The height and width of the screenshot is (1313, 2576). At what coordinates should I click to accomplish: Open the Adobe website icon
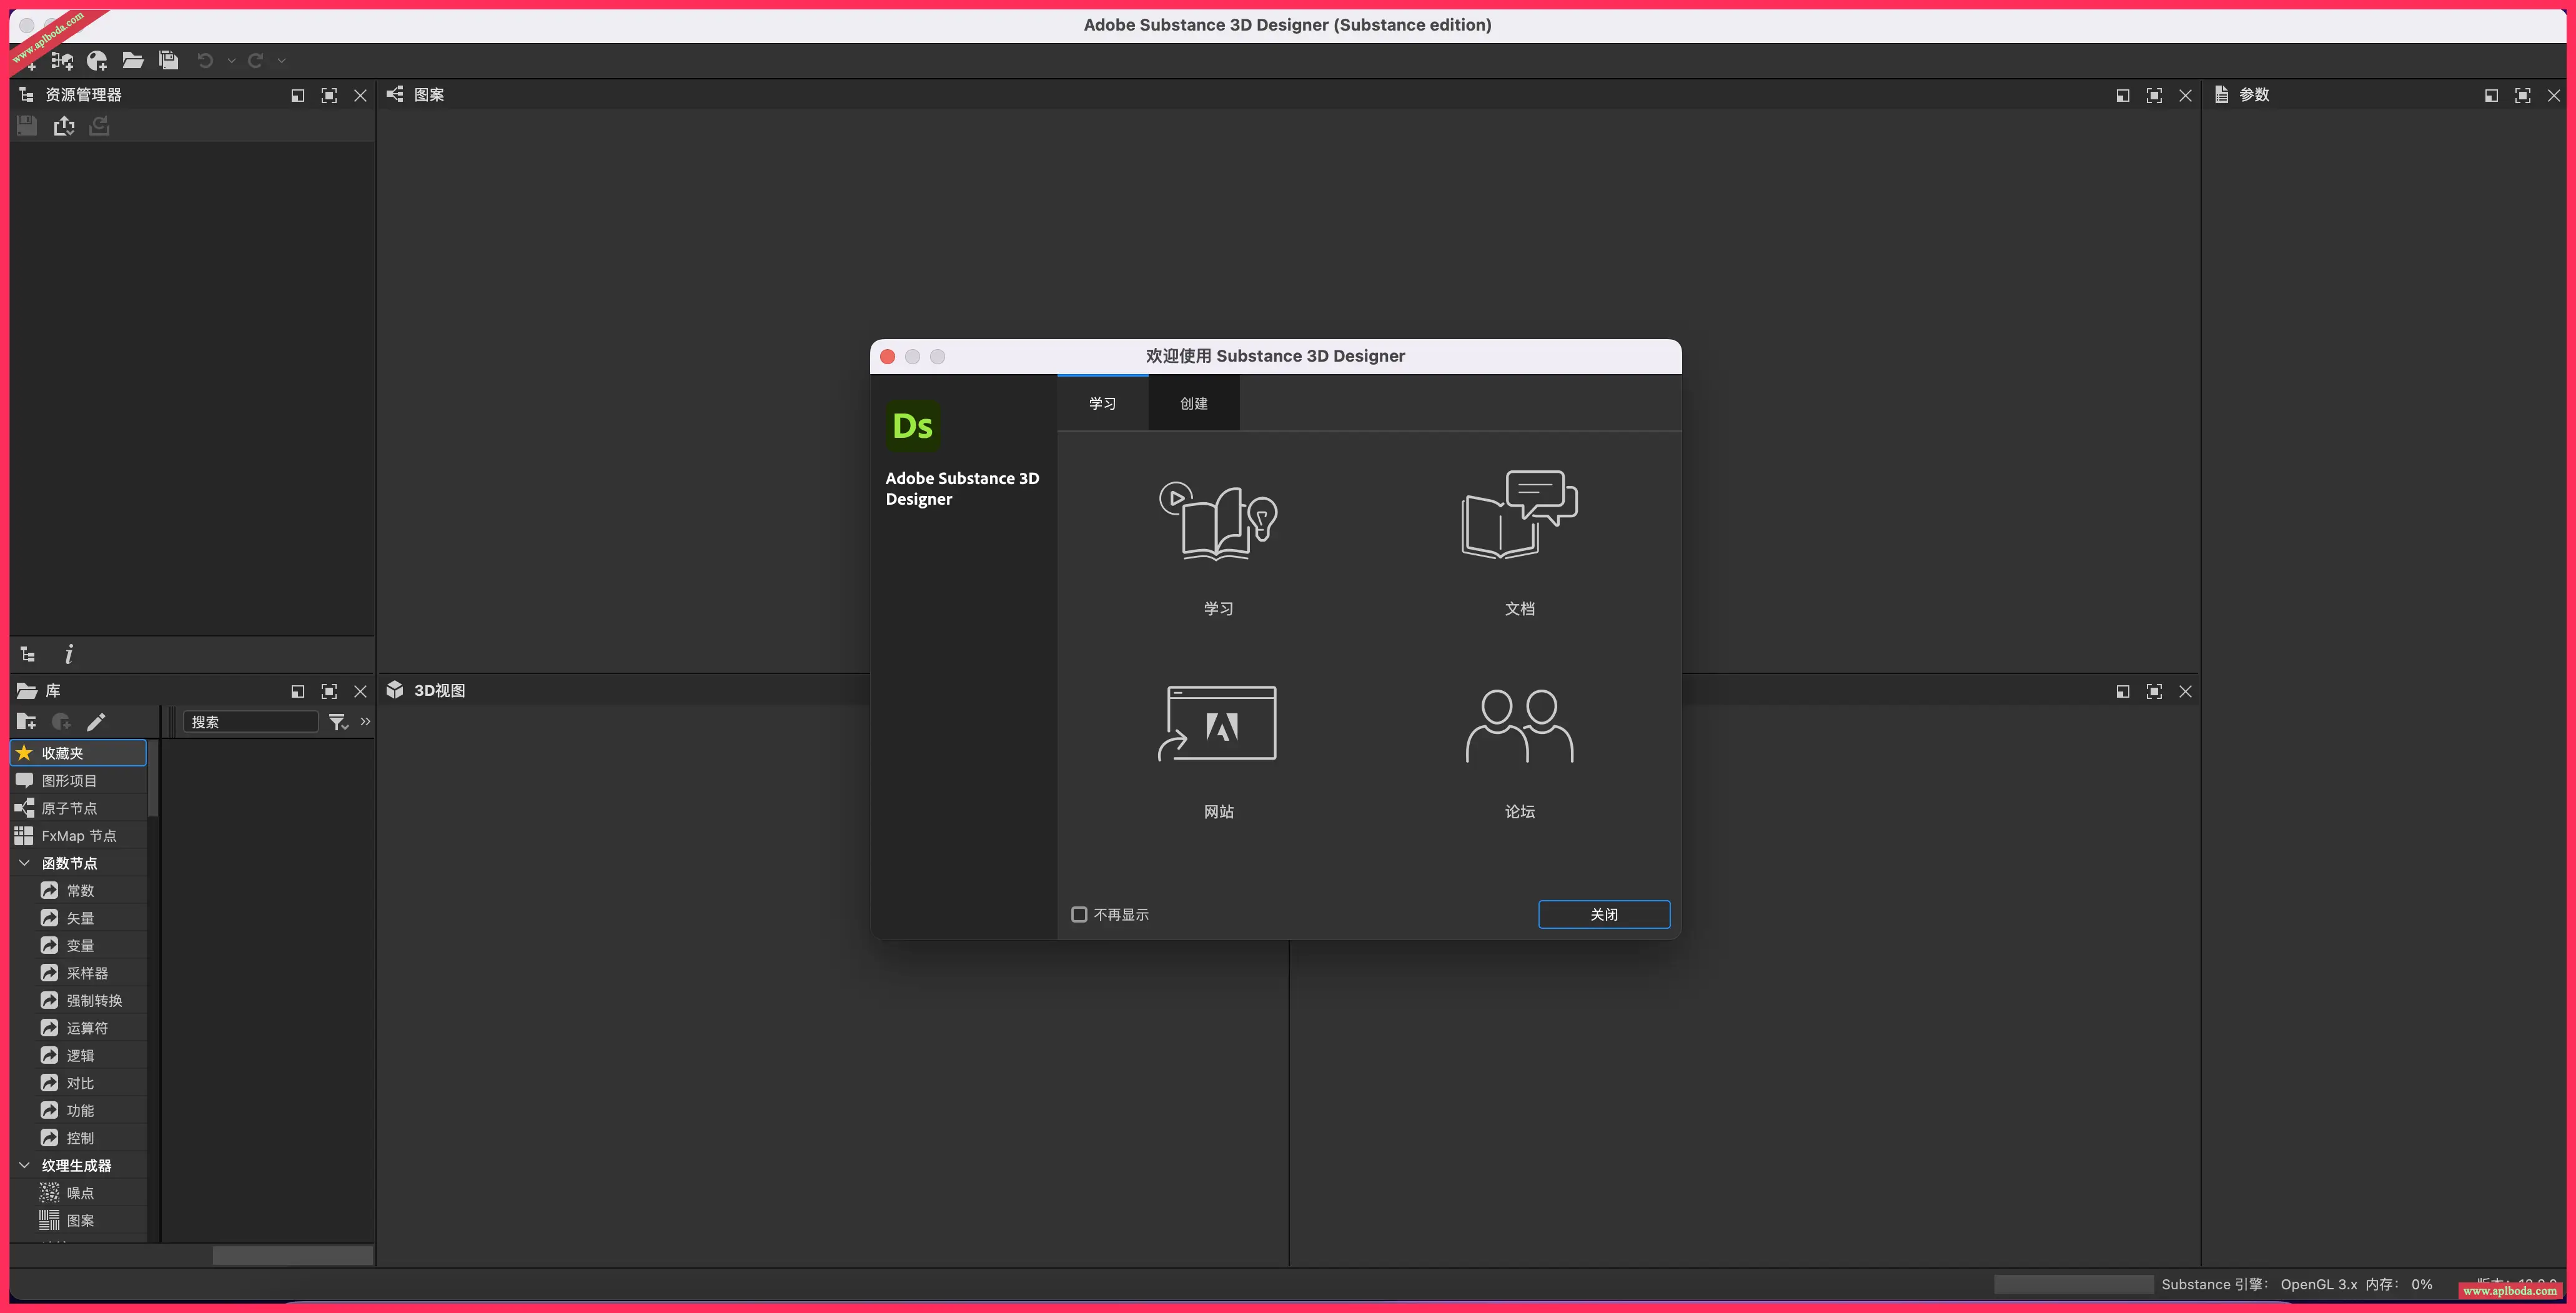tap(1217, 723)
